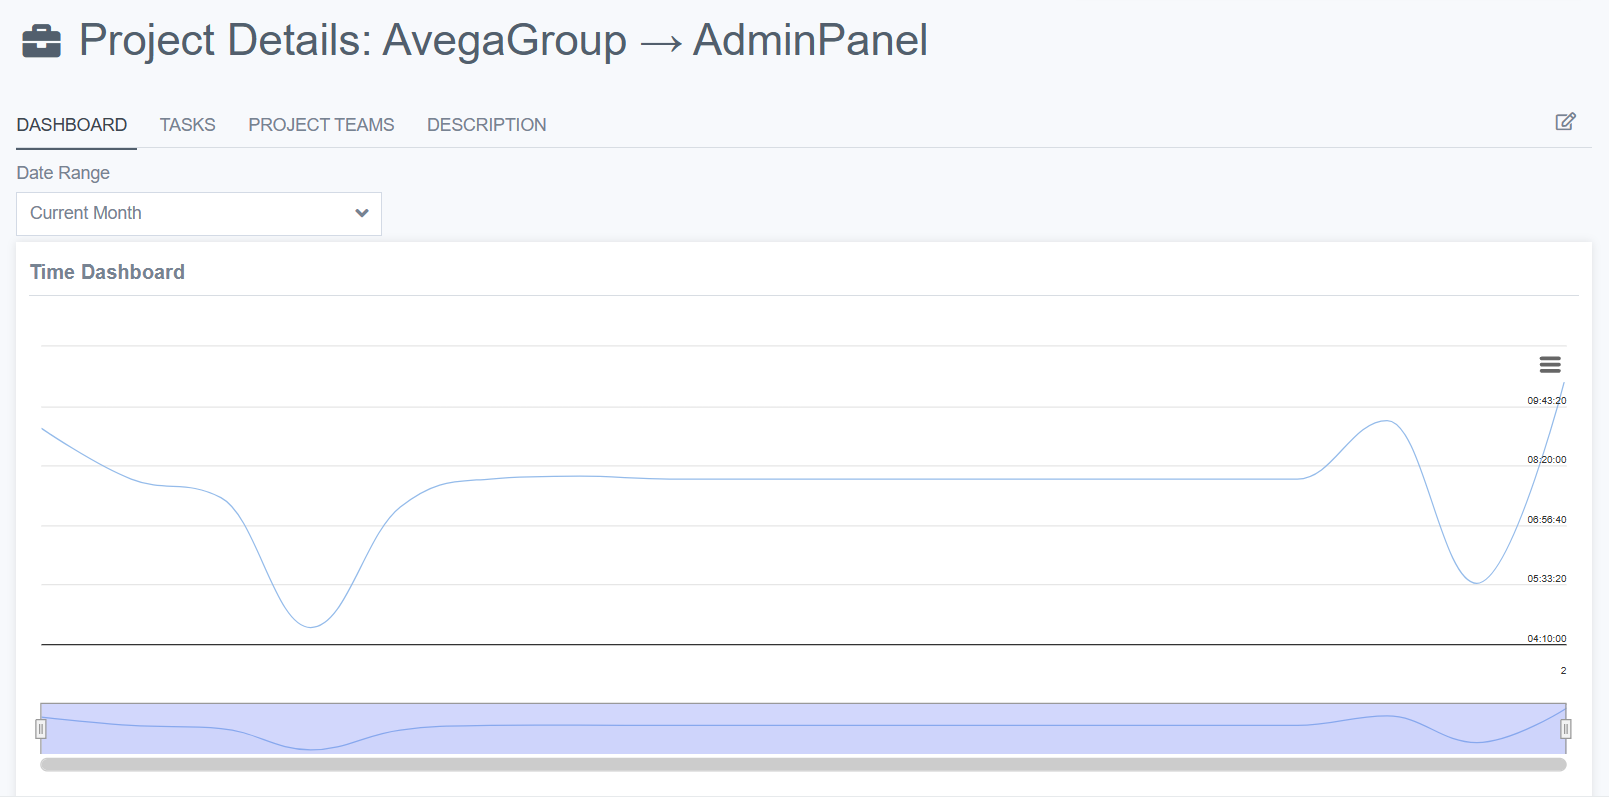This screenshot has width=1609, height=797.
Task: Click the edit project pencil icon
Action: (1565, 122)
